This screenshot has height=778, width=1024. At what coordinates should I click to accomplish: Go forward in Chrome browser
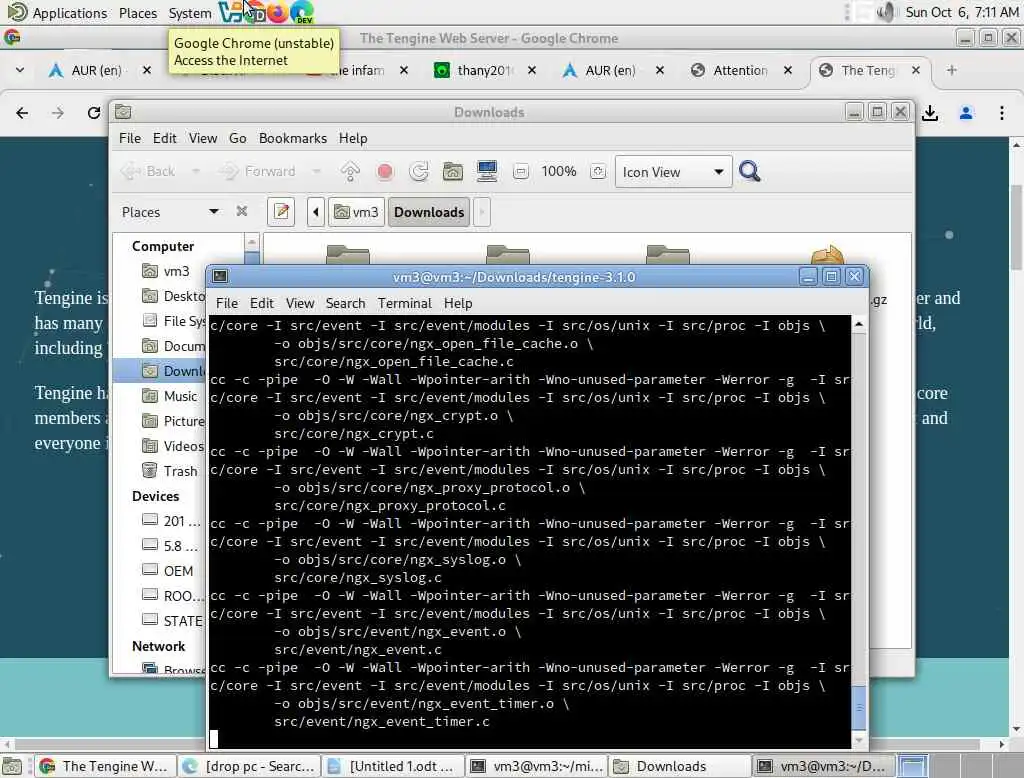tap(58, 113)
